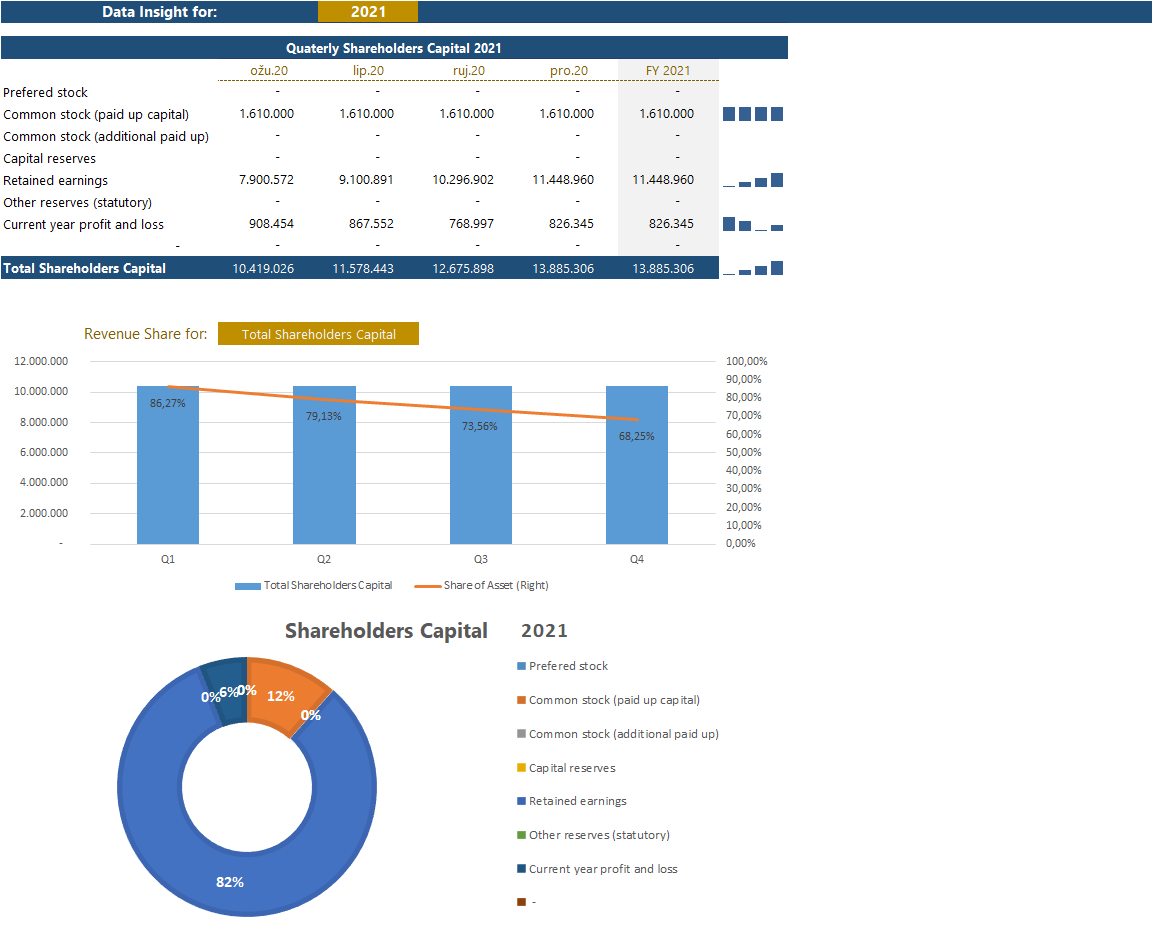Viewport: 1152px width, 932px height.
Task: Click the Total Shareholders Capital bar chart legend entry
Action: tap(314, 585)
